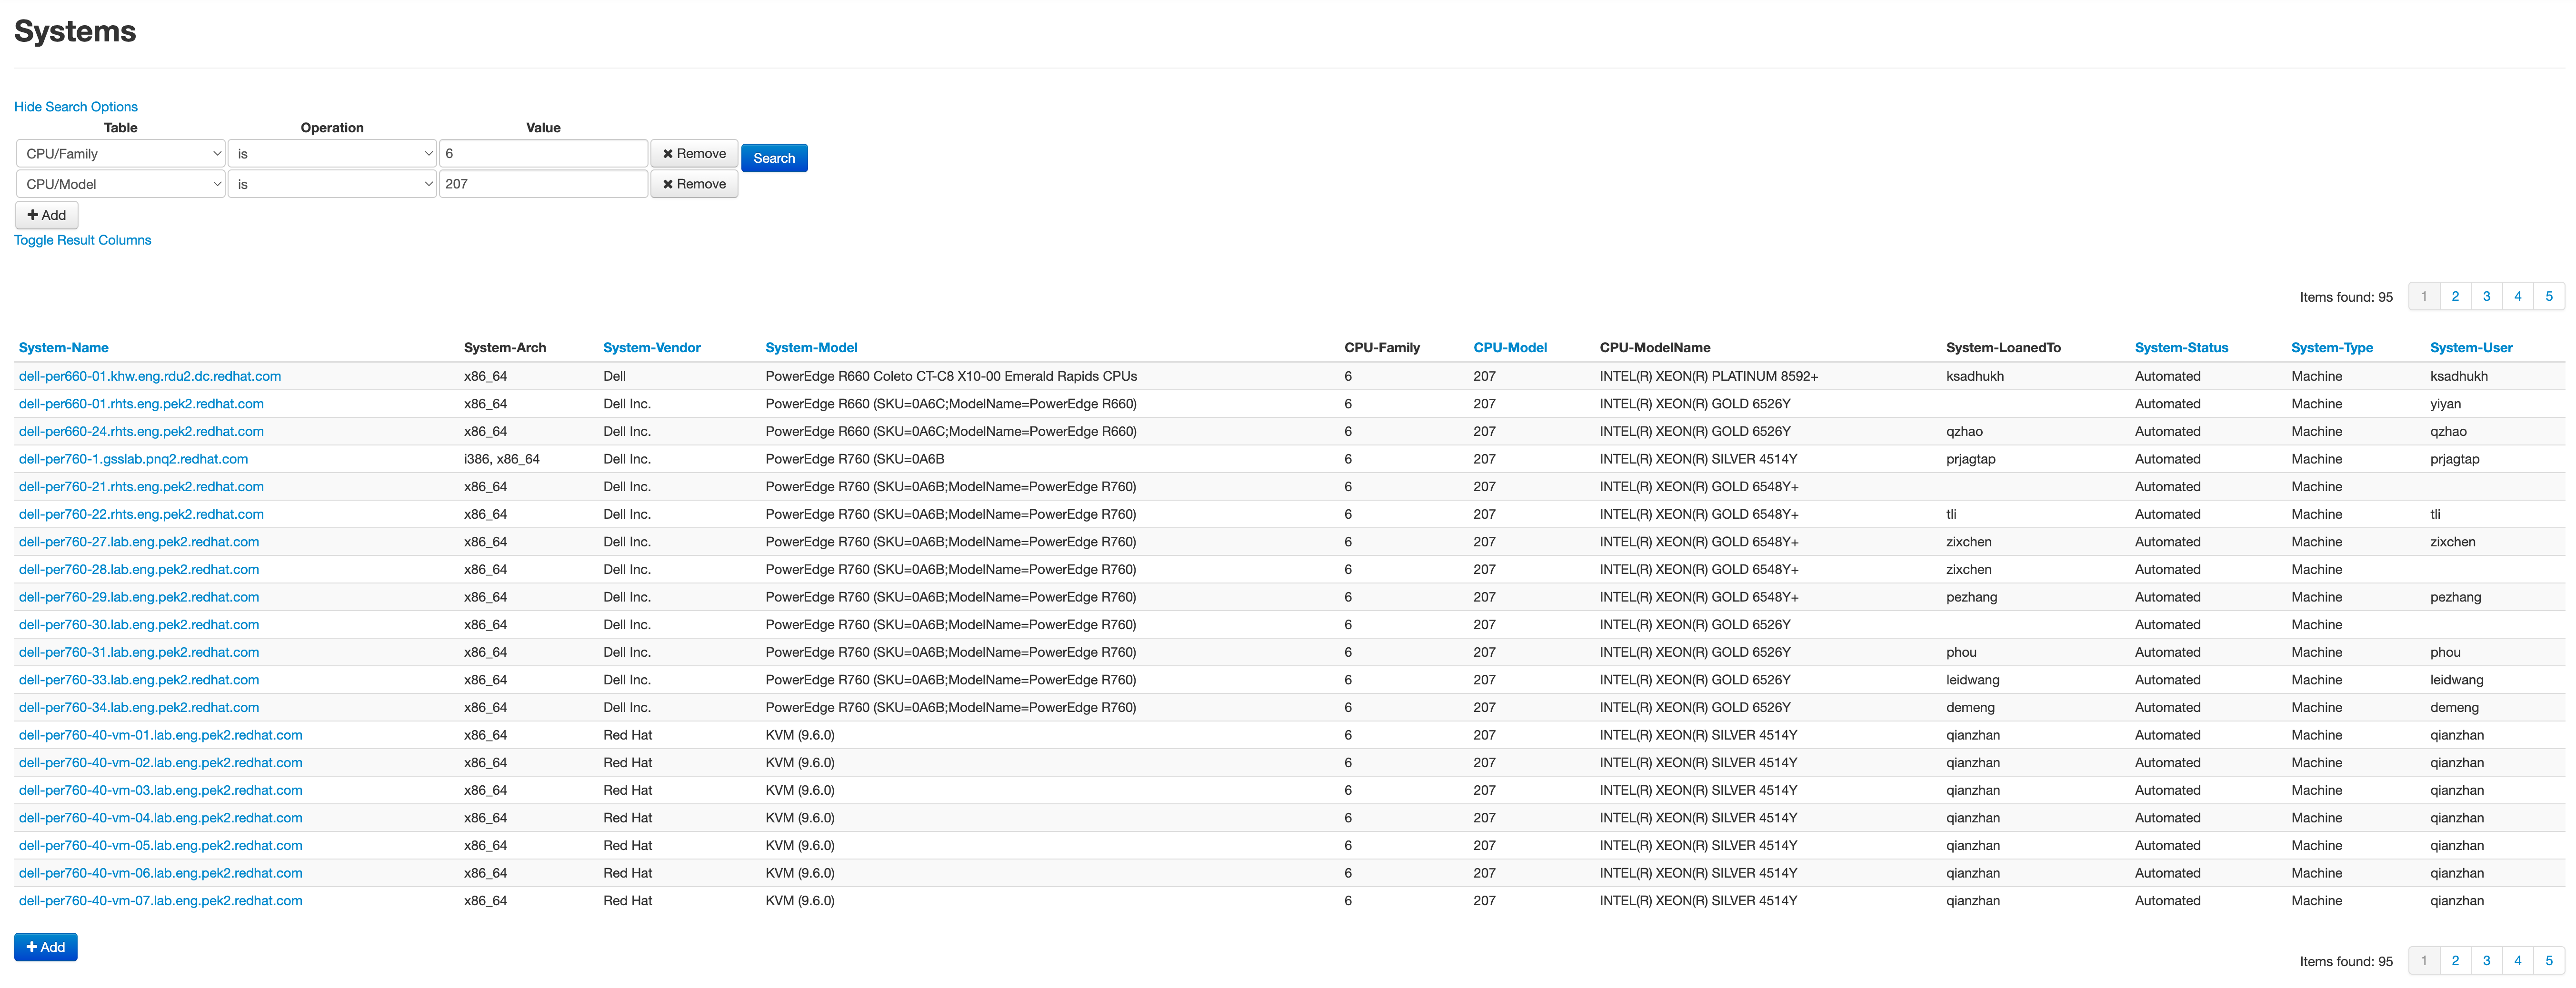Screen dimensions: 2576x988
Task: Click the value field containing 207
Action: [543, 184]
